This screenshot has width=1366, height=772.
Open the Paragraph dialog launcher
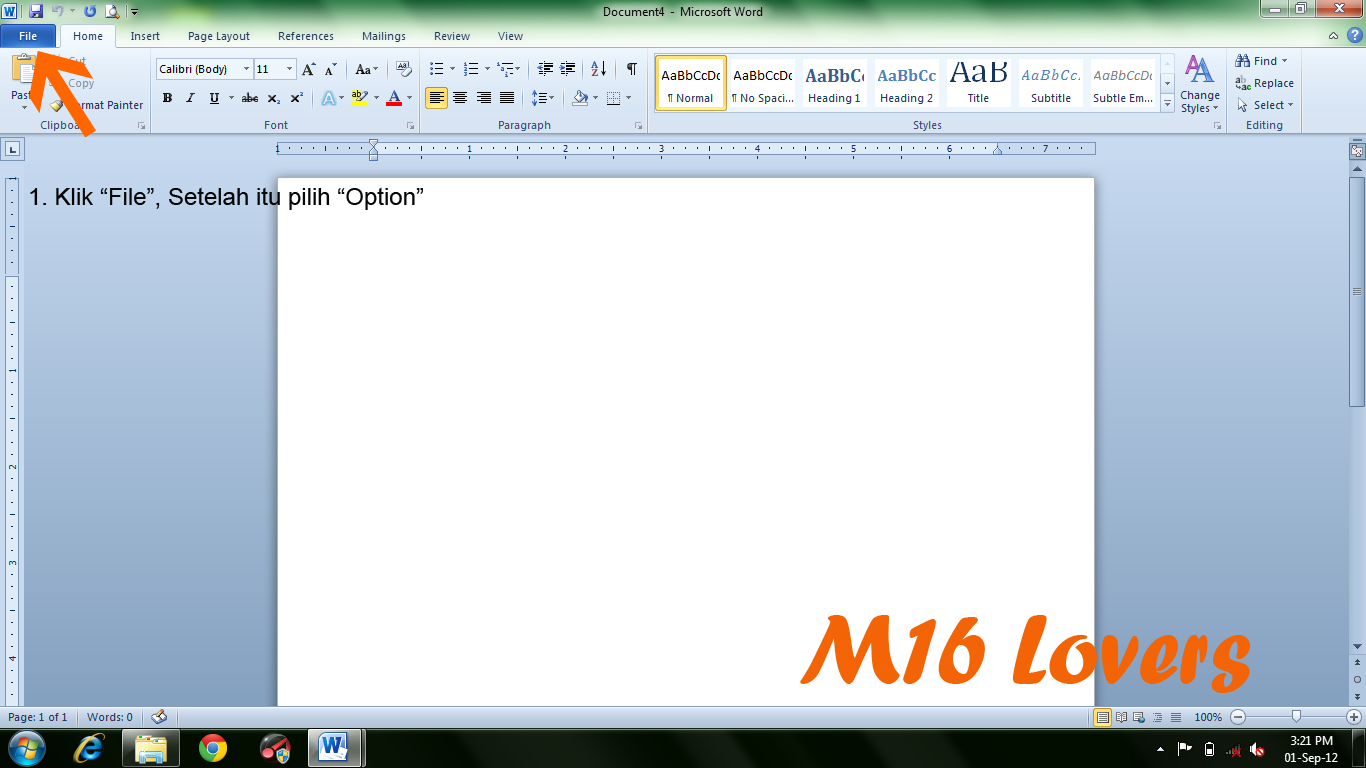coord(638,126)
